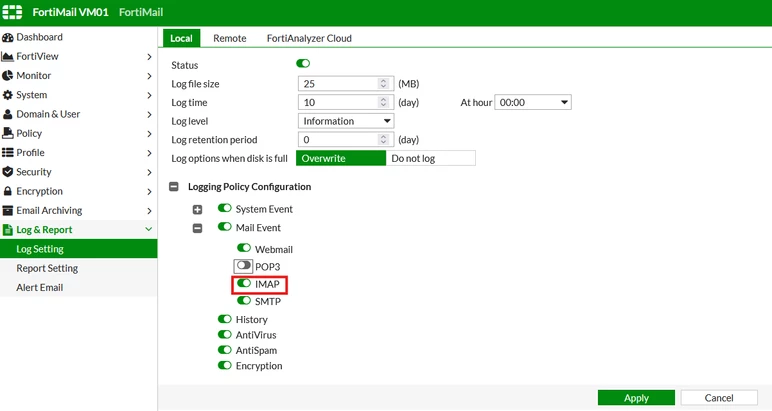Enable POP3 logging switch
The image size is (772, 411).
(x=243, y=265)
